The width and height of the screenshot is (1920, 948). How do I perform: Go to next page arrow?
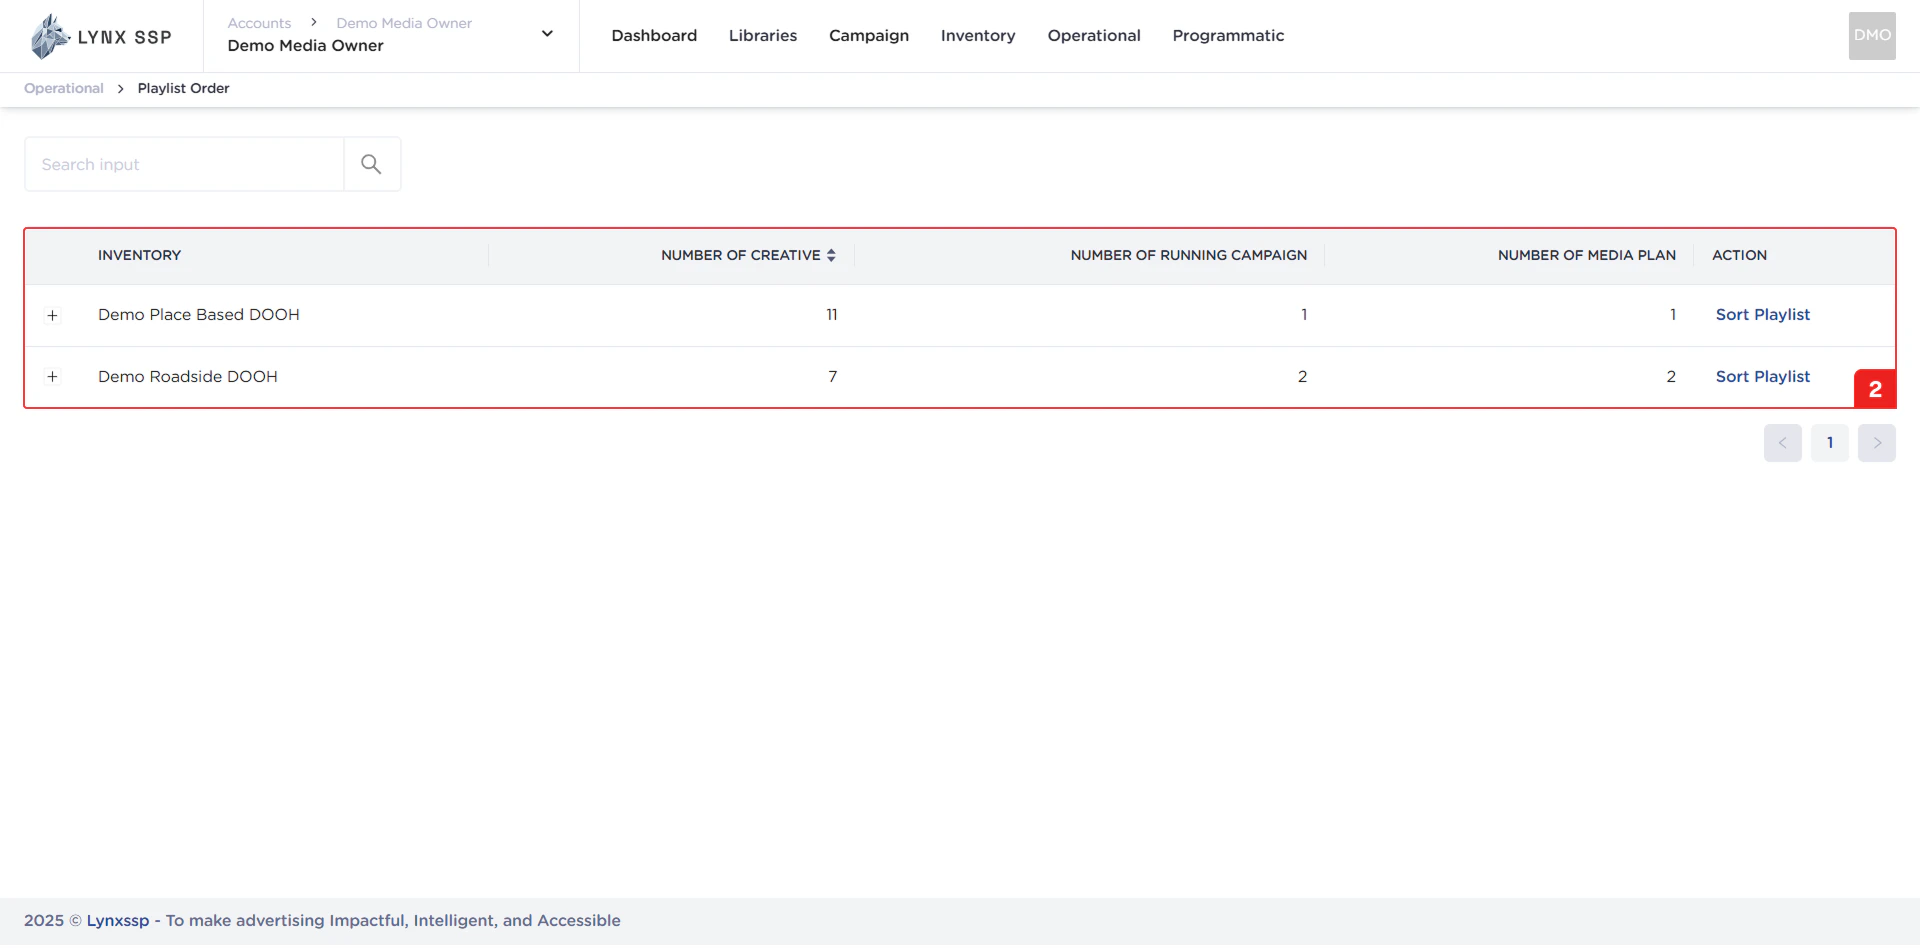[x=1877, y=443]
